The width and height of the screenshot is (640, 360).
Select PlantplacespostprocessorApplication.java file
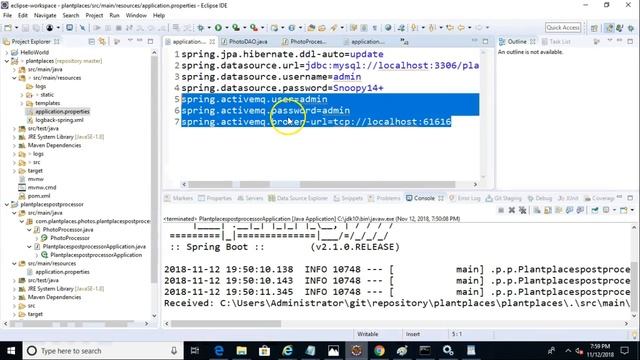pos(94,247)
